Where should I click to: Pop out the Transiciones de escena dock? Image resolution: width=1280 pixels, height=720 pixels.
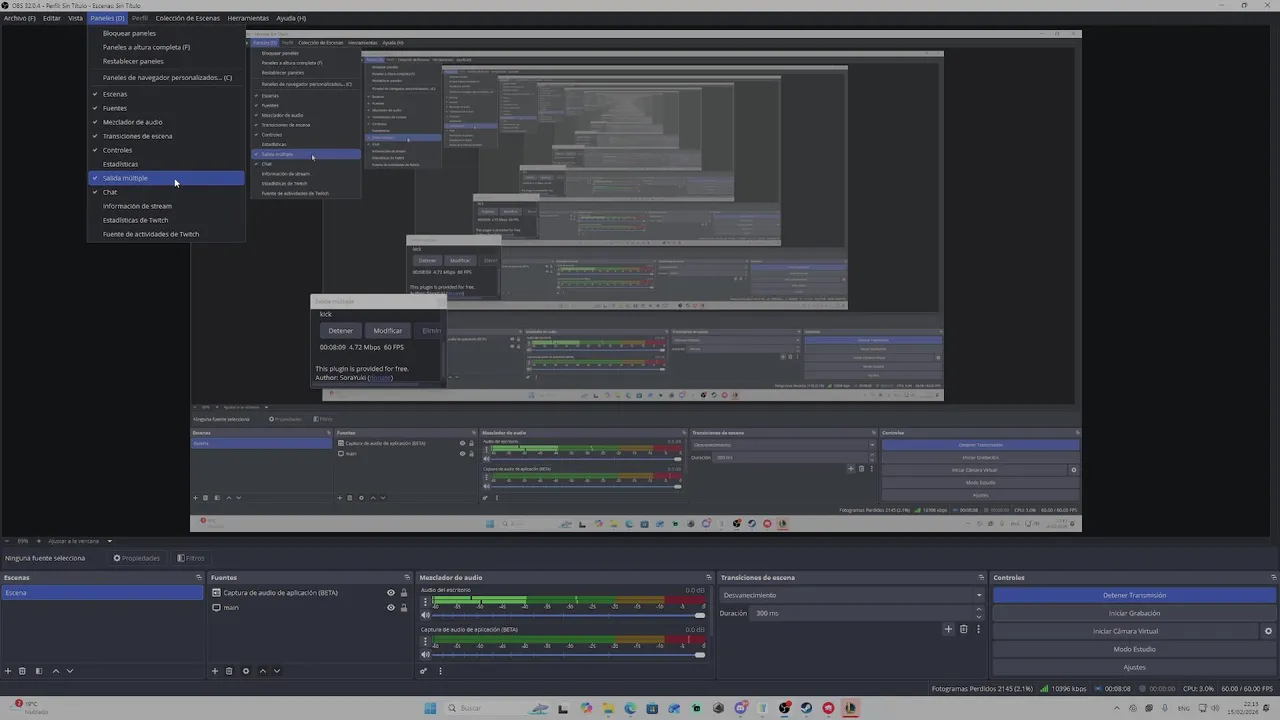982,577
